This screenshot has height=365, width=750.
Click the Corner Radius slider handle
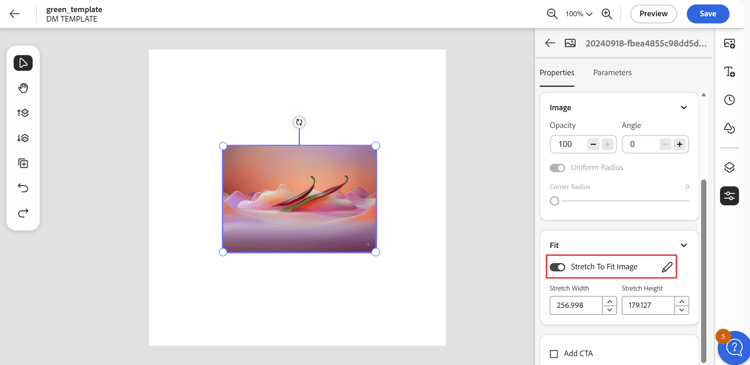[554, 201]
